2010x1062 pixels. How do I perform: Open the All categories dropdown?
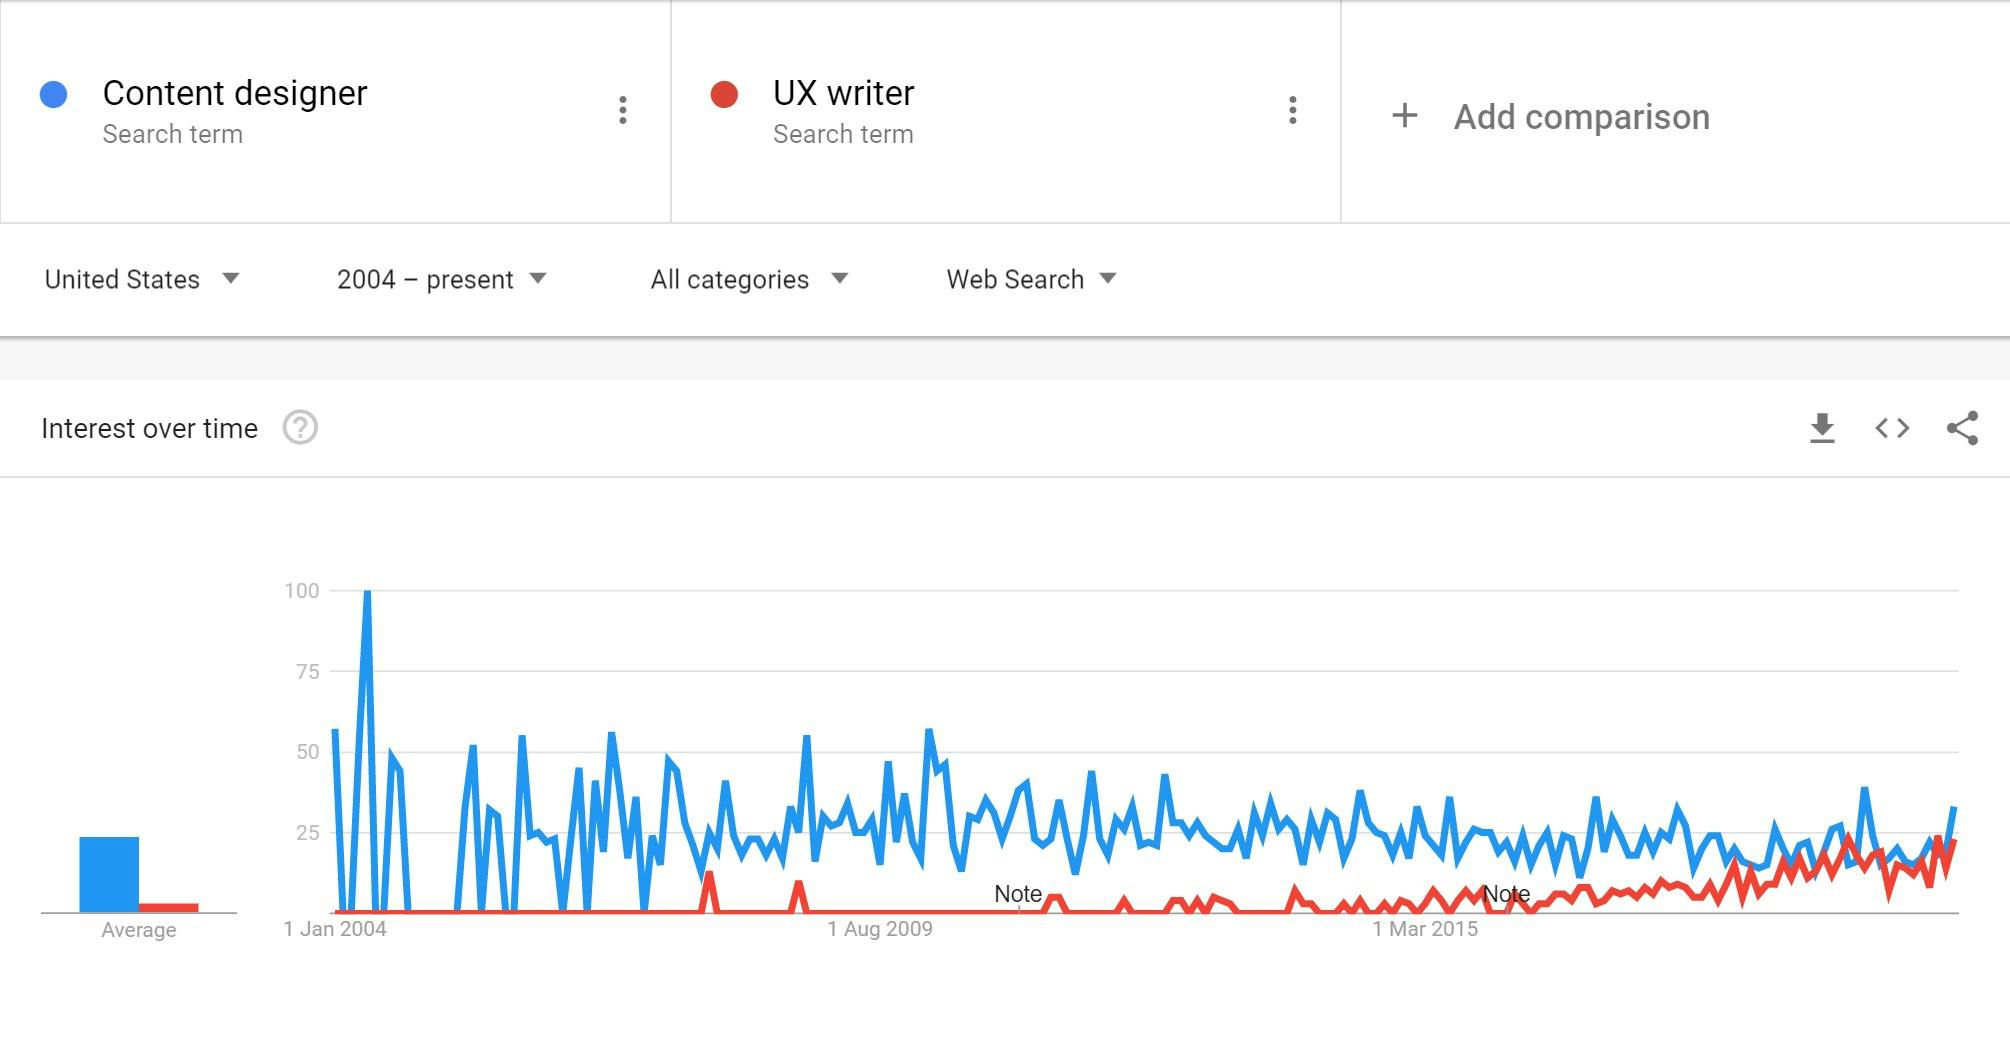click(748, 280)
